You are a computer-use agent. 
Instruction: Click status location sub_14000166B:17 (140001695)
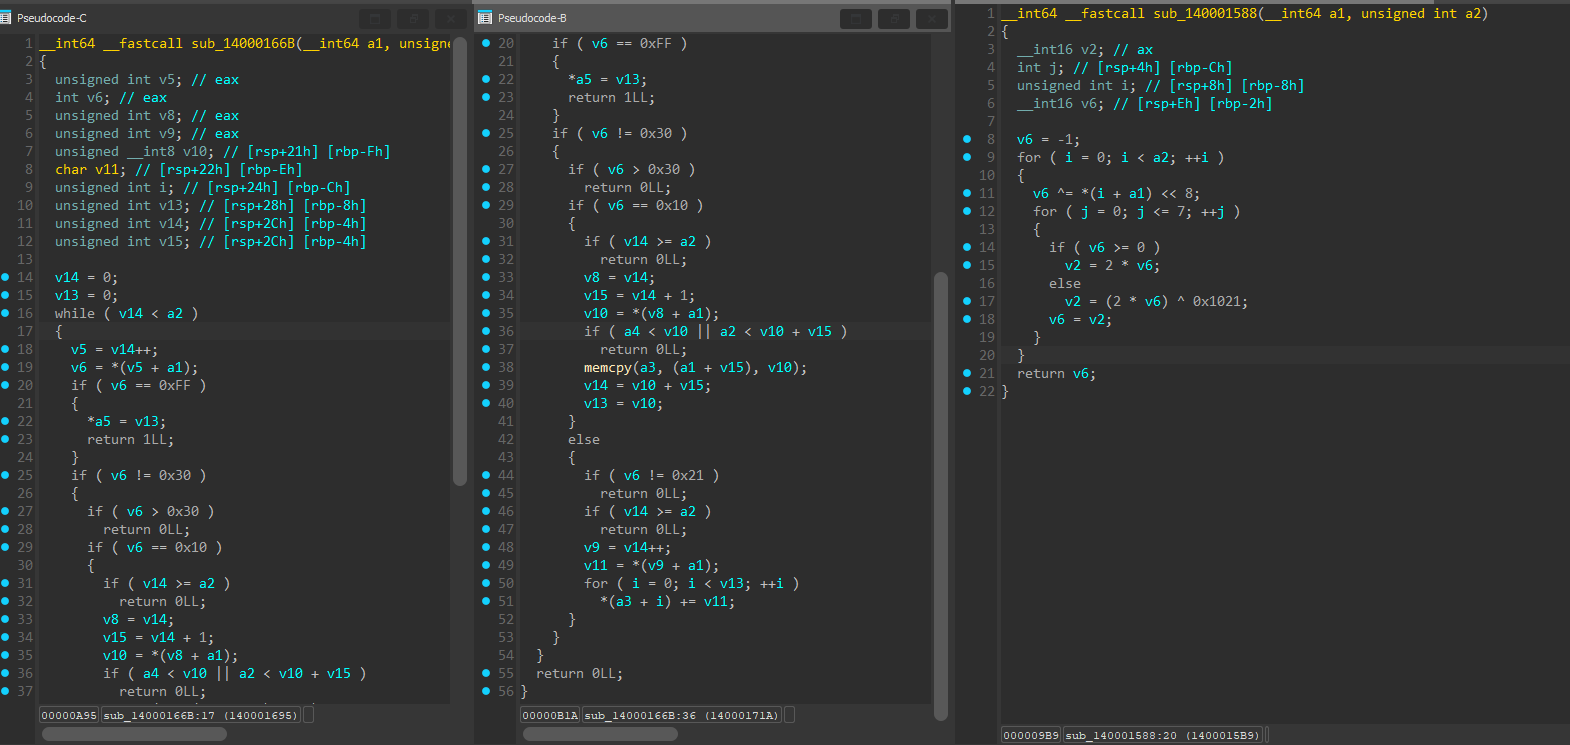tap(200, 715)
